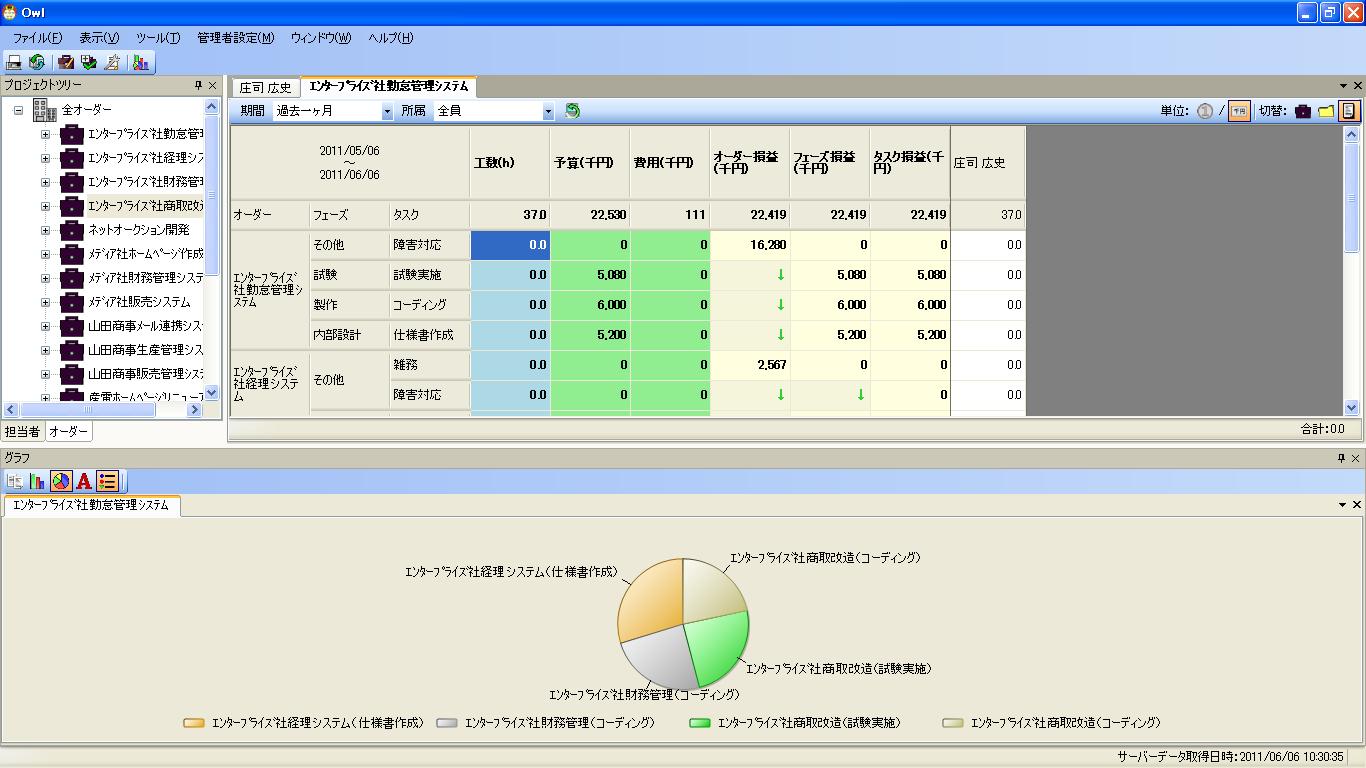Screen dimensions: 1366x768
Task: Click the briefcase-with-pencil order edit icon
Action: coord(66,62)
